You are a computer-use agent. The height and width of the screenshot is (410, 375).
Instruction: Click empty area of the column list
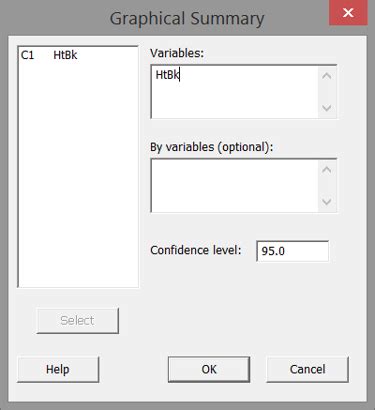click(x=78, y=173)
